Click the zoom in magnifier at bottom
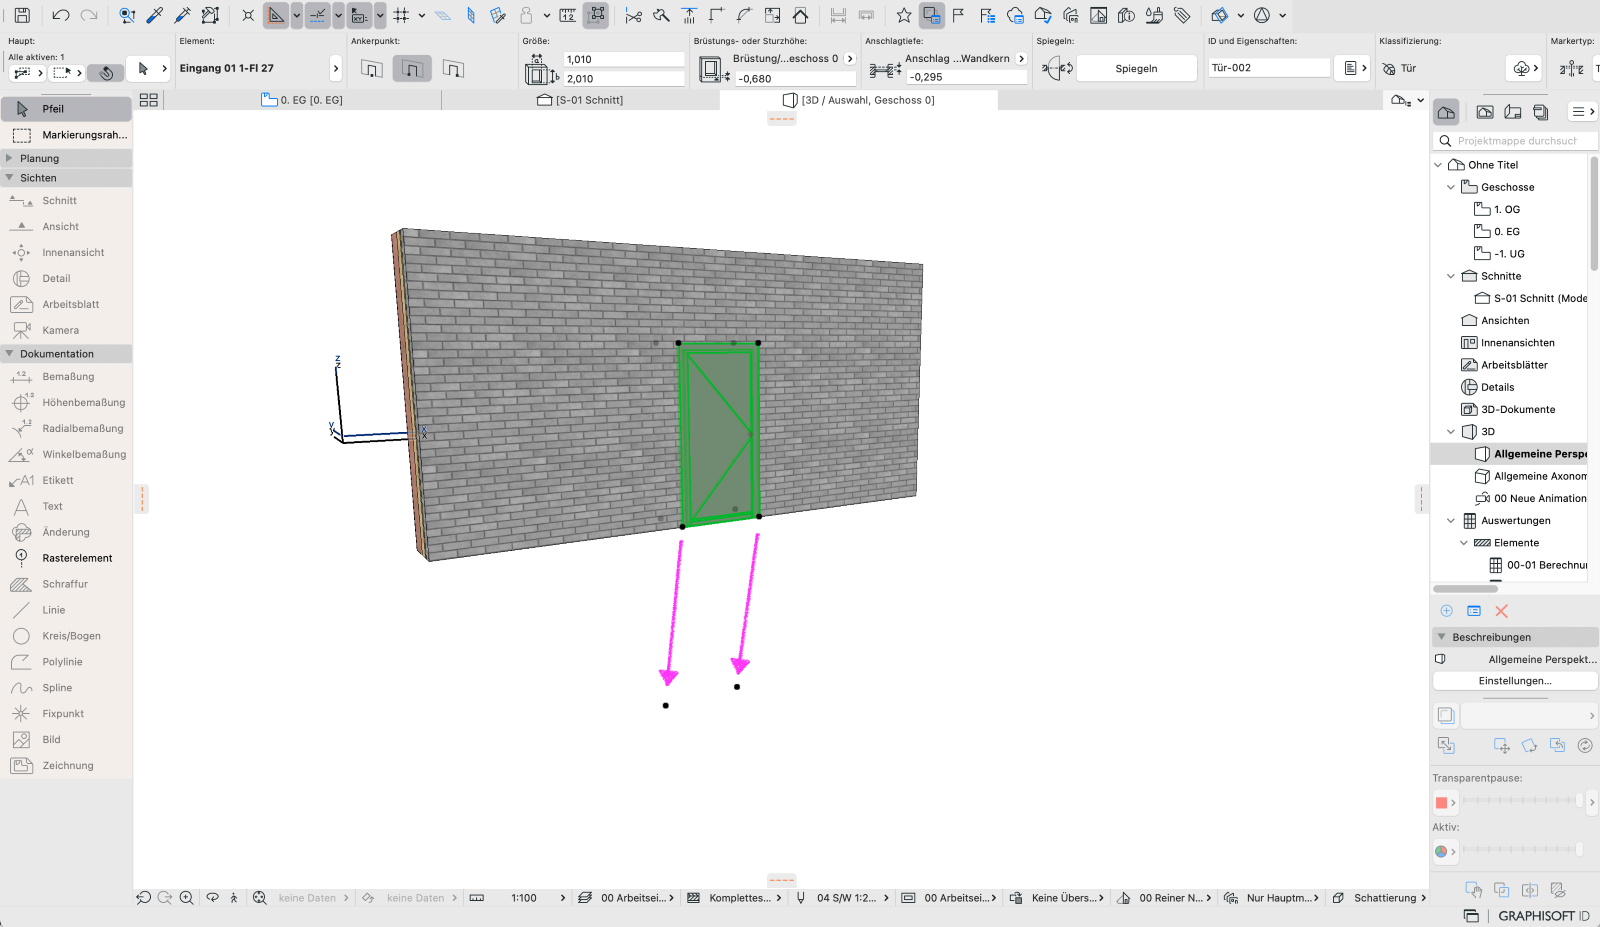 (187, 898)
